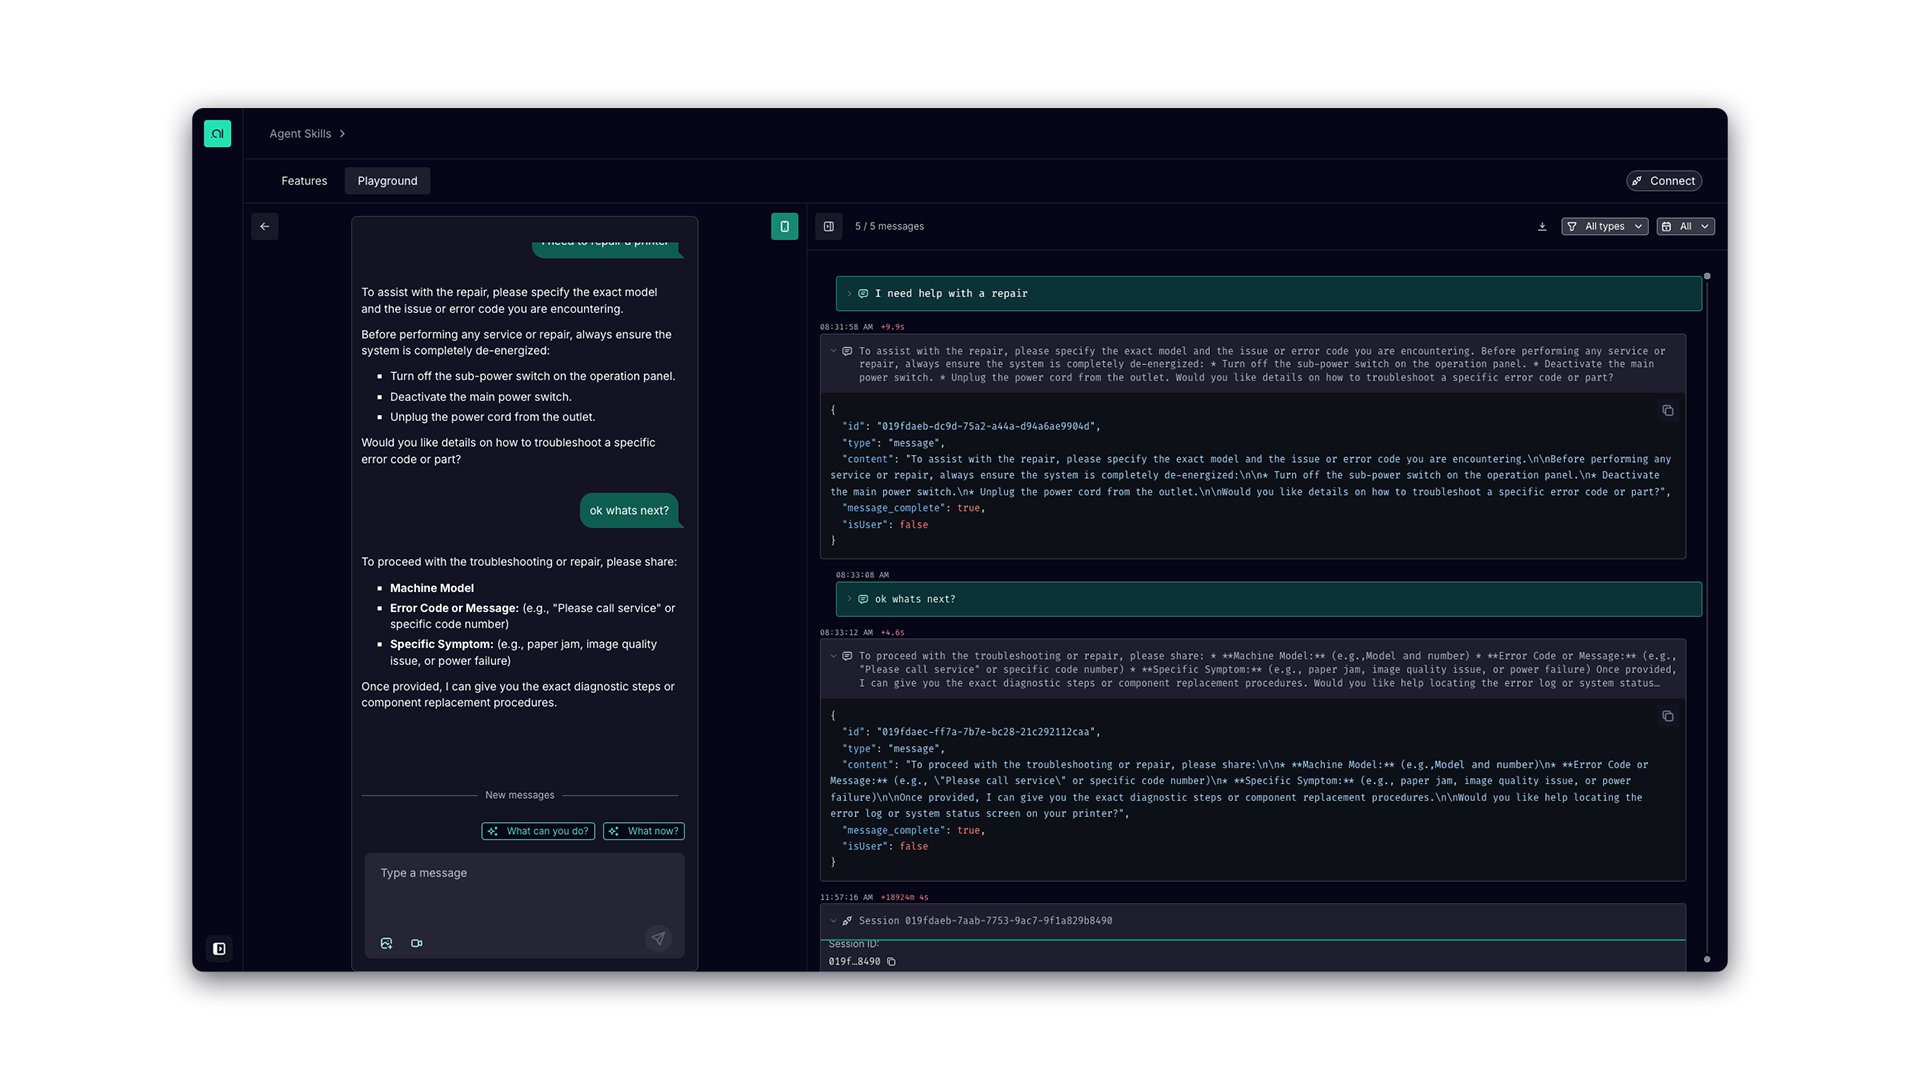Copy the session ID 019f…8490
Image resolution: width=1920 pixels, height=1080 pixels.
coord(891,962)
